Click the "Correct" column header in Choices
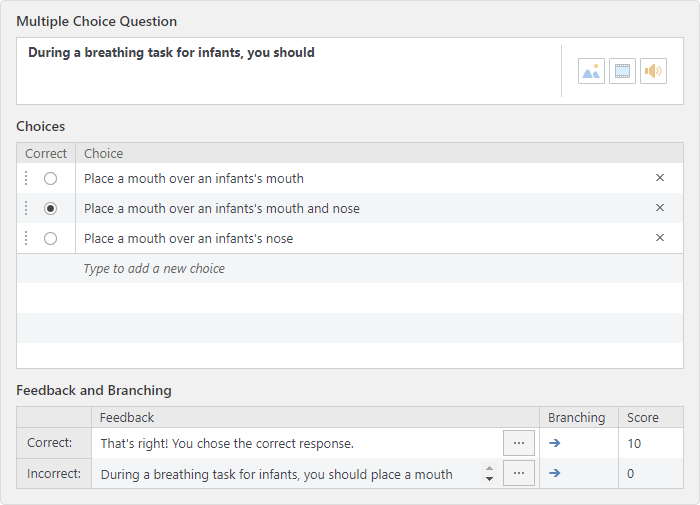Viewport: 700px width, 505px height. click(x=46, y=154)
